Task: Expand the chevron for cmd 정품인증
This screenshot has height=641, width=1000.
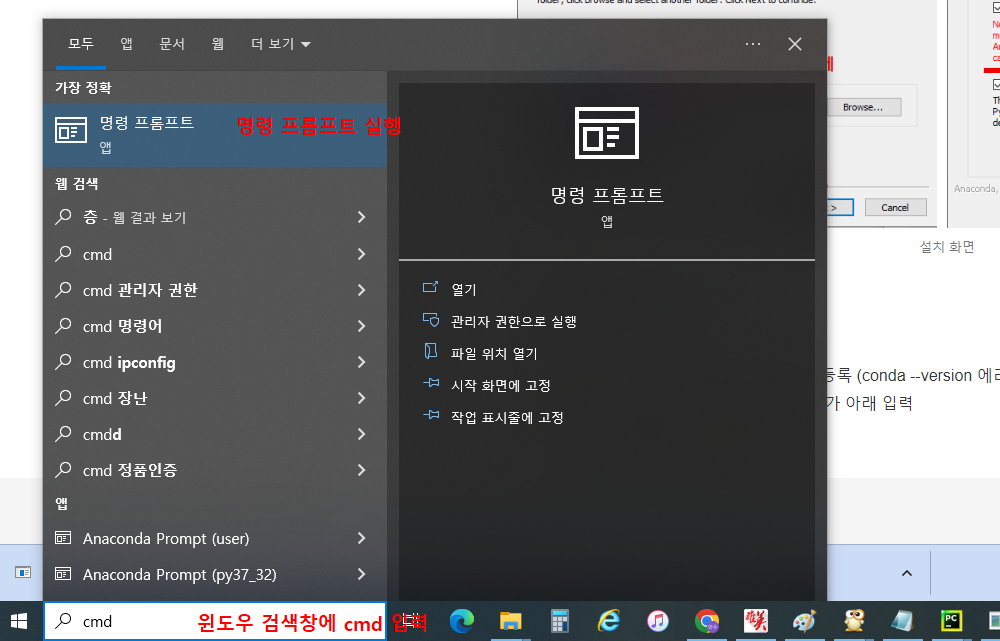Action: tap(362, 470)
